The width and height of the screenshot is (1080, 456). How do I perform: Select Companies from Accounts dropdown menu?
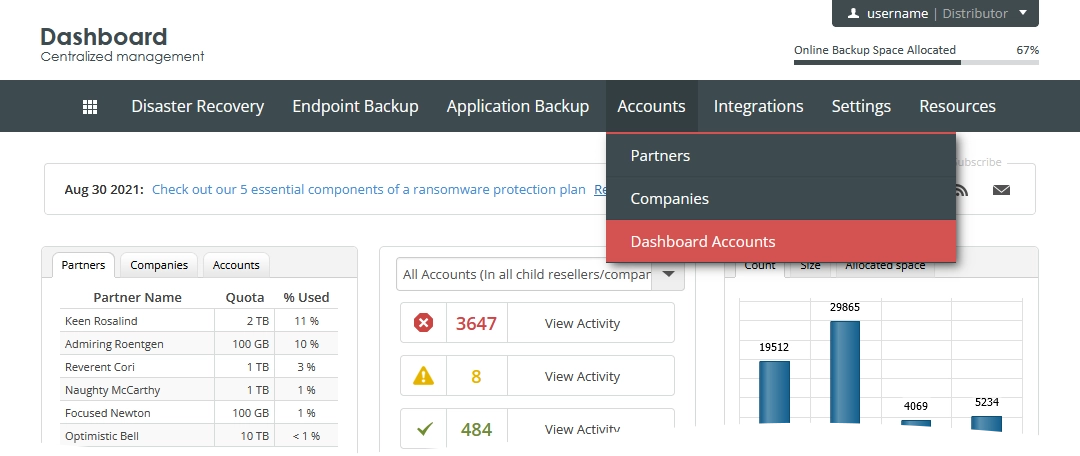[781, 198]
